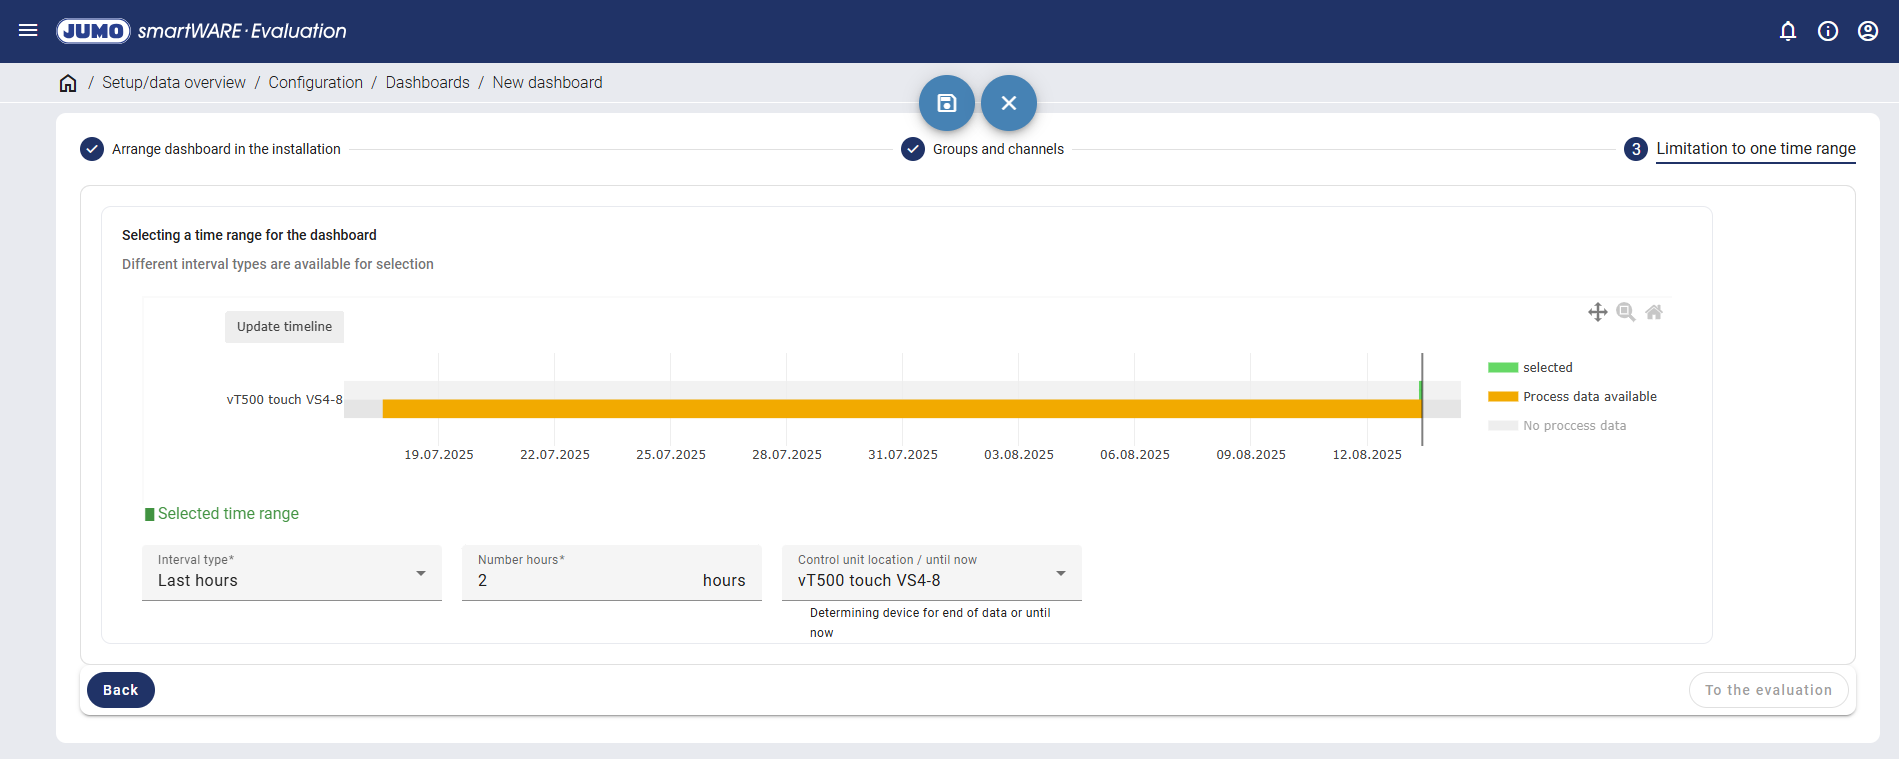Open the hamburger navigation menu
This screenshot has width=1899, height=759.
tap(28, 31)
